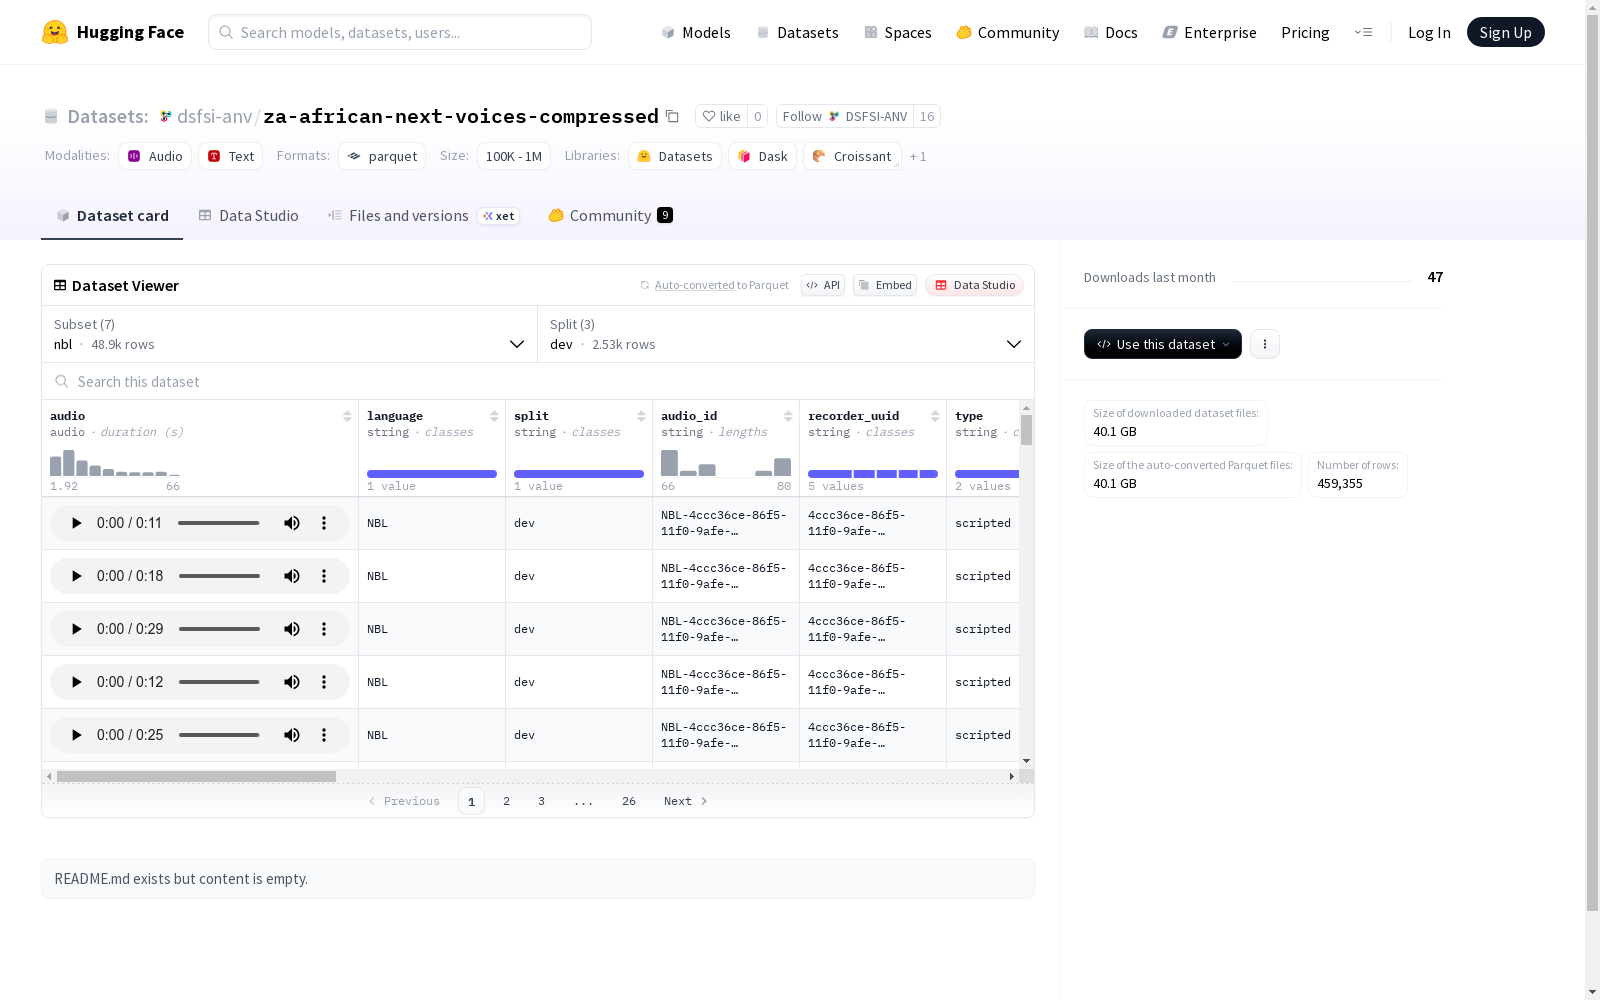Play the 0:18 audio clip

click(x=76, y=576)
